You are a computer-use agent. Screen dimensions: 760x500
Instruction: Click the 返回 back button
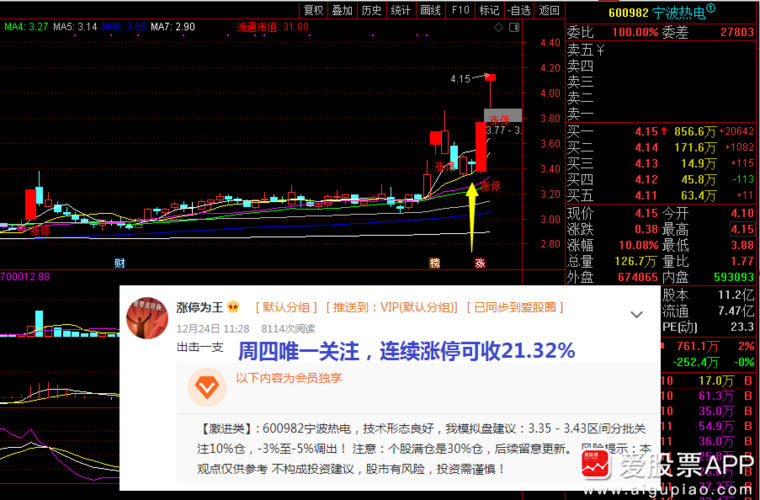pos(549,10)
